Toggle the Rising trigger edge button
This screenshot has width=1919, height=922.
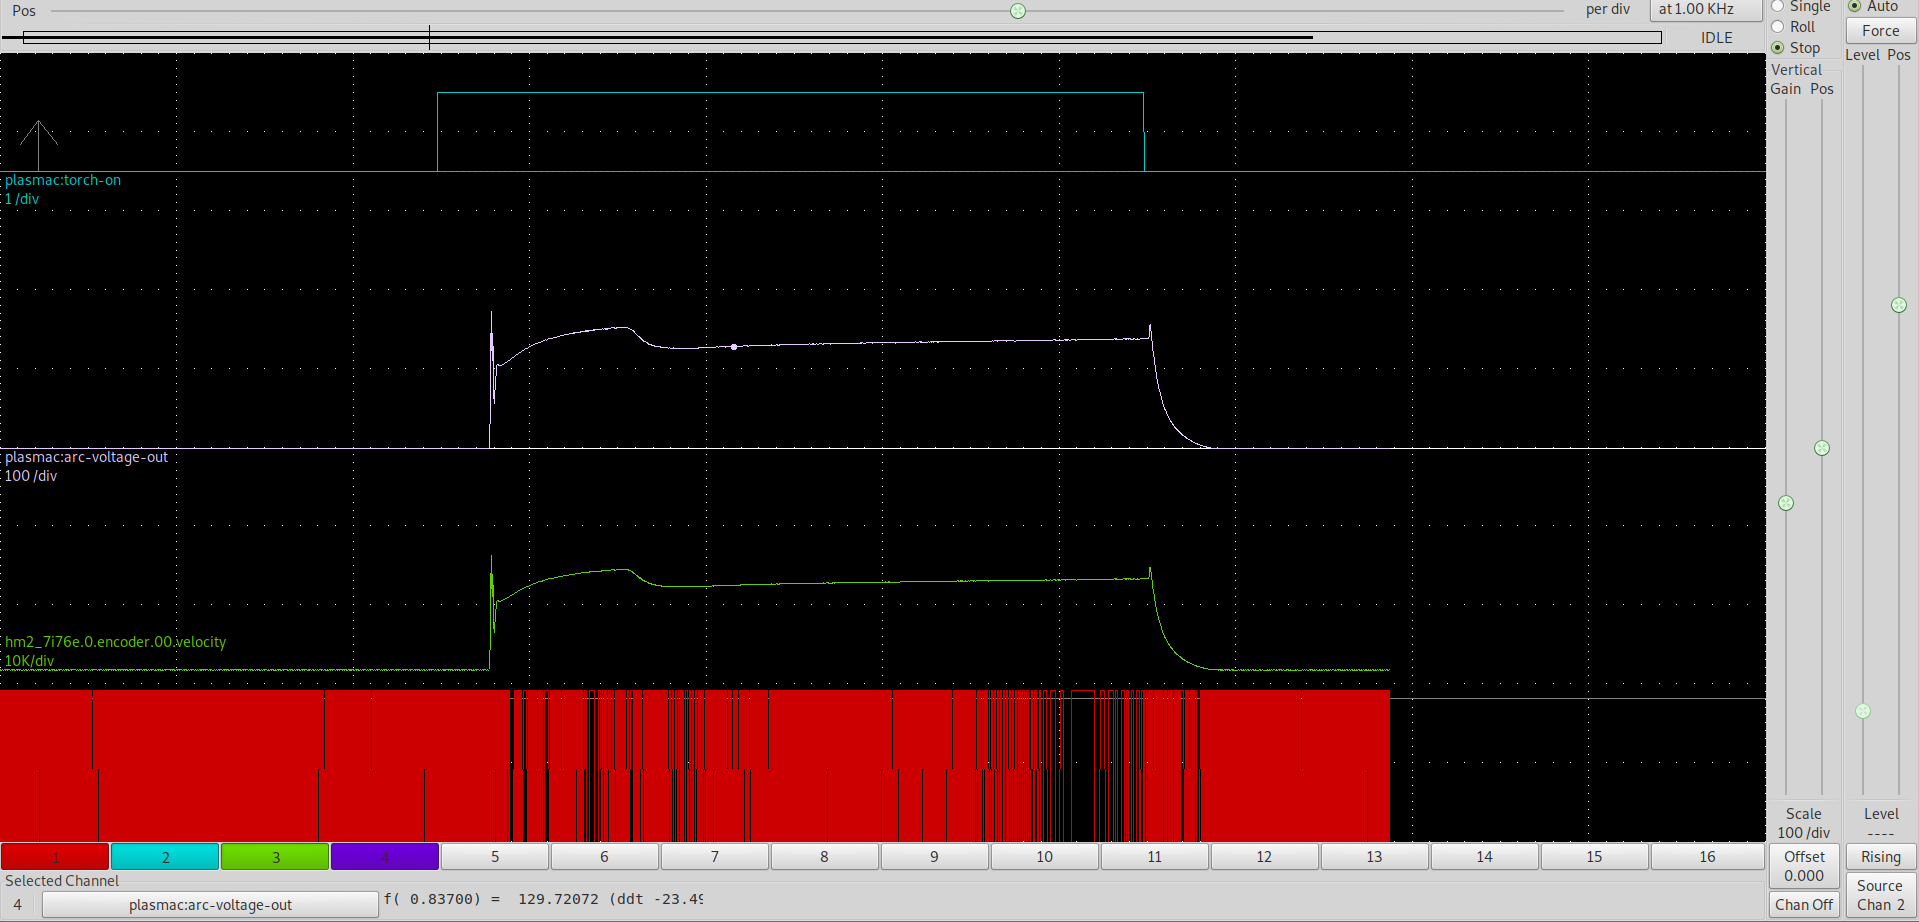(x=1881, y=857)
